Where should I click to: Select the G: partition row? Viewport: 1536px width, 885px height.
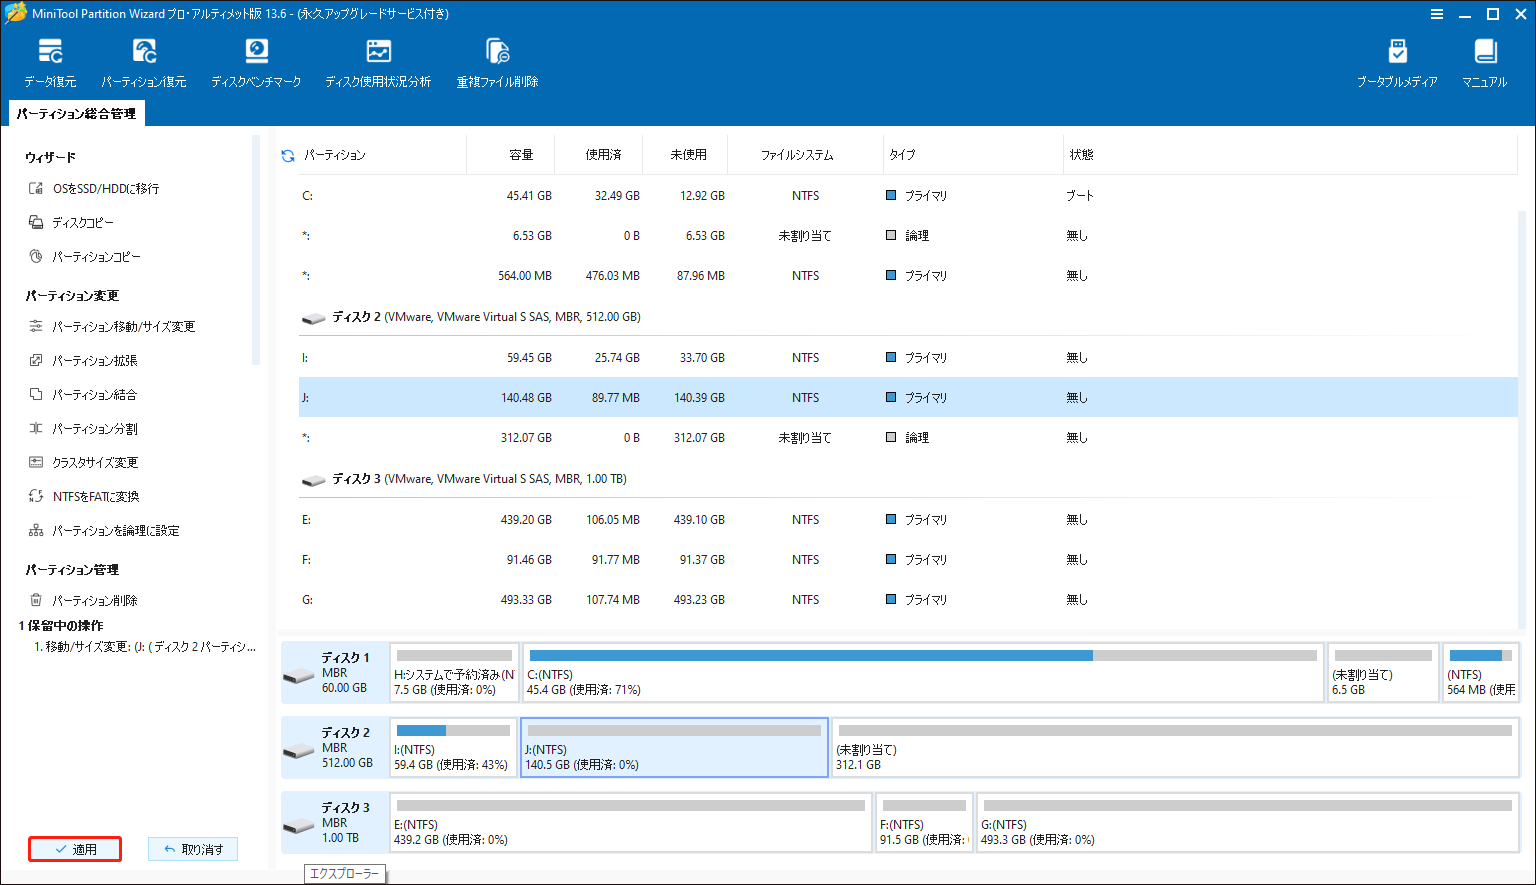(x=908, y=600)
